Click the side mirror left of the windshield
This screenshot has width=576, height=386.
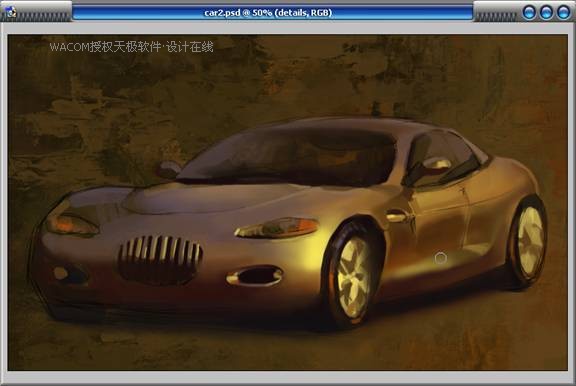[x=170, y=169]
